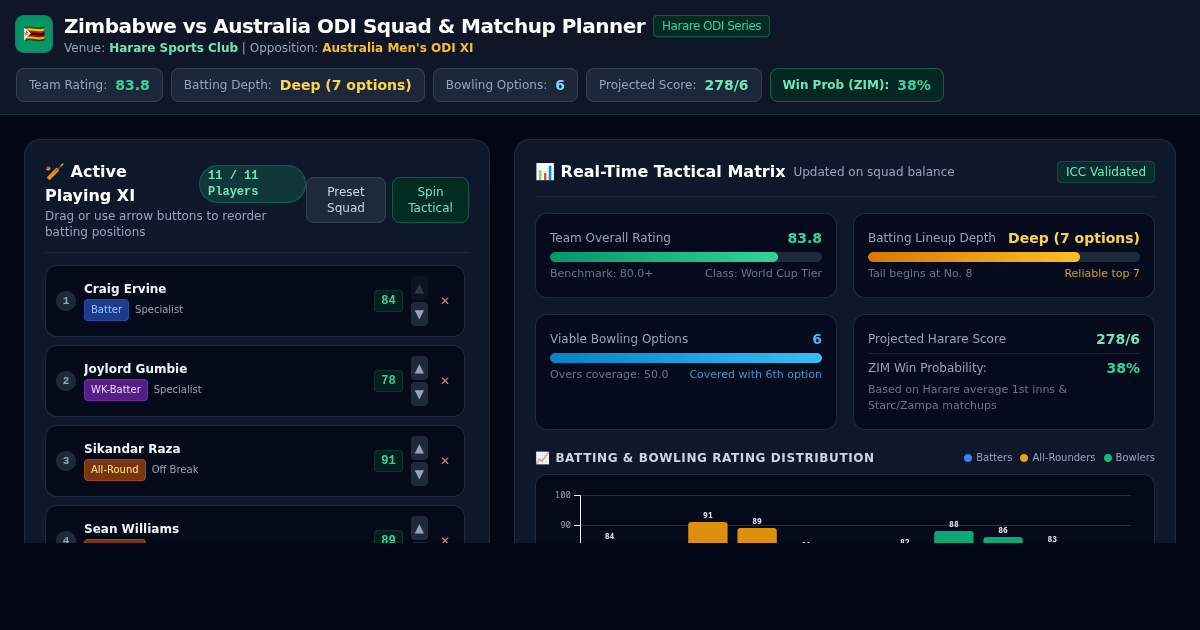Image resolution: width=1200 pixels, height=630 pixels.
Task: Click the Harare ODI Series badge
Action: [711, 26]
